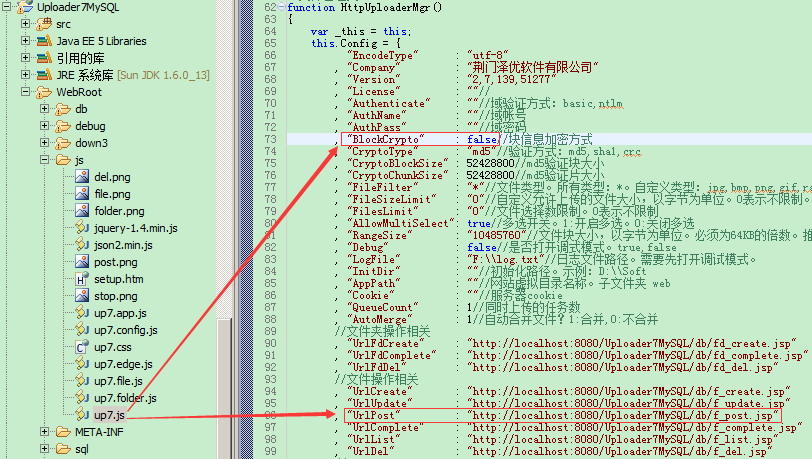
Task: Open up7.file.js from the tree
Action: (x=118, y=381)
